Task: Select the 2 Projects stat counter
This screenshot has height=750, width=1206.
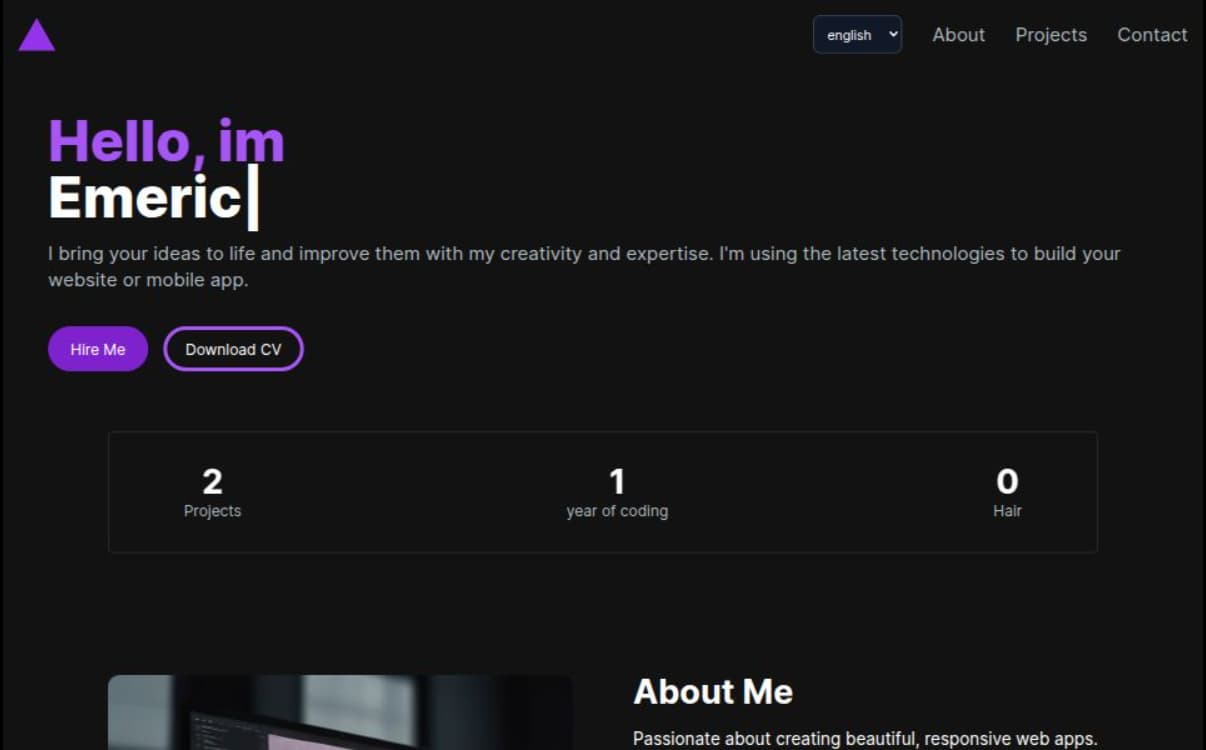Action: point(212,482)
